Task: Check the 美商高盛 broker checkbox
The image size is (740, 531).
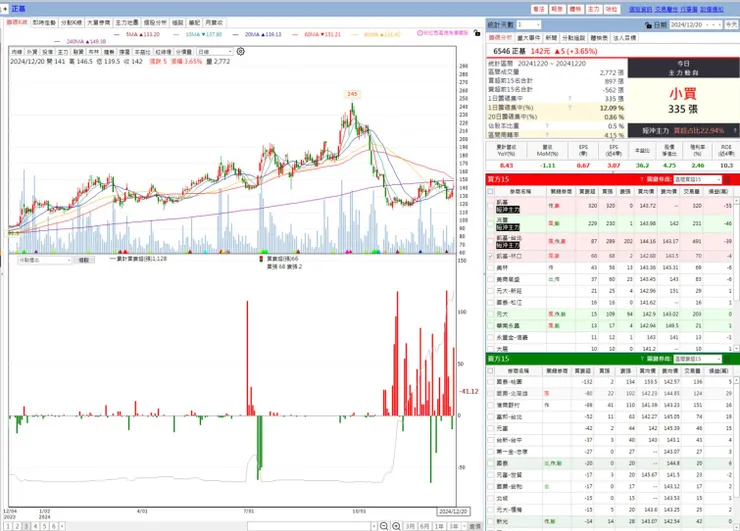Action: [491, 279]
